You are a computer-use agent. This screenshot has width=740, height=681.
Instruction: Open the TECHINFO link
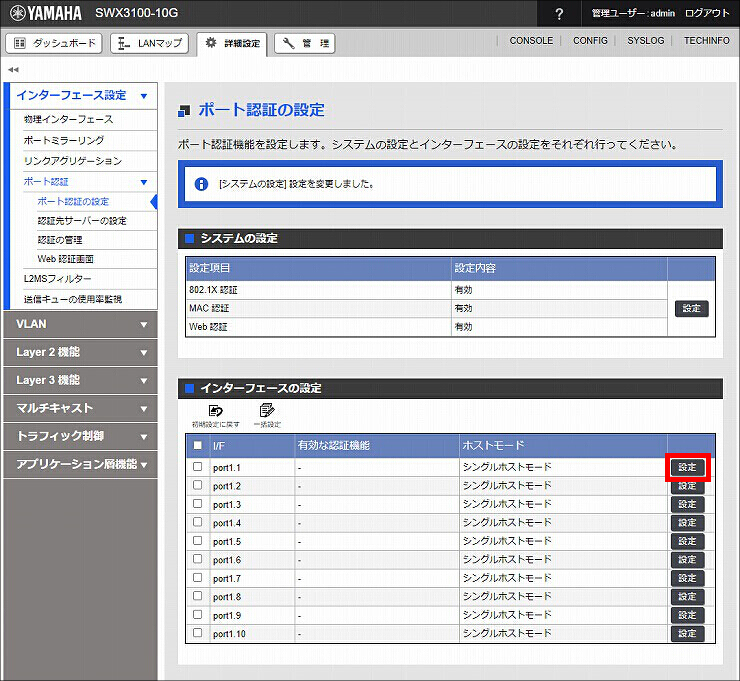[x=706, y=41]
